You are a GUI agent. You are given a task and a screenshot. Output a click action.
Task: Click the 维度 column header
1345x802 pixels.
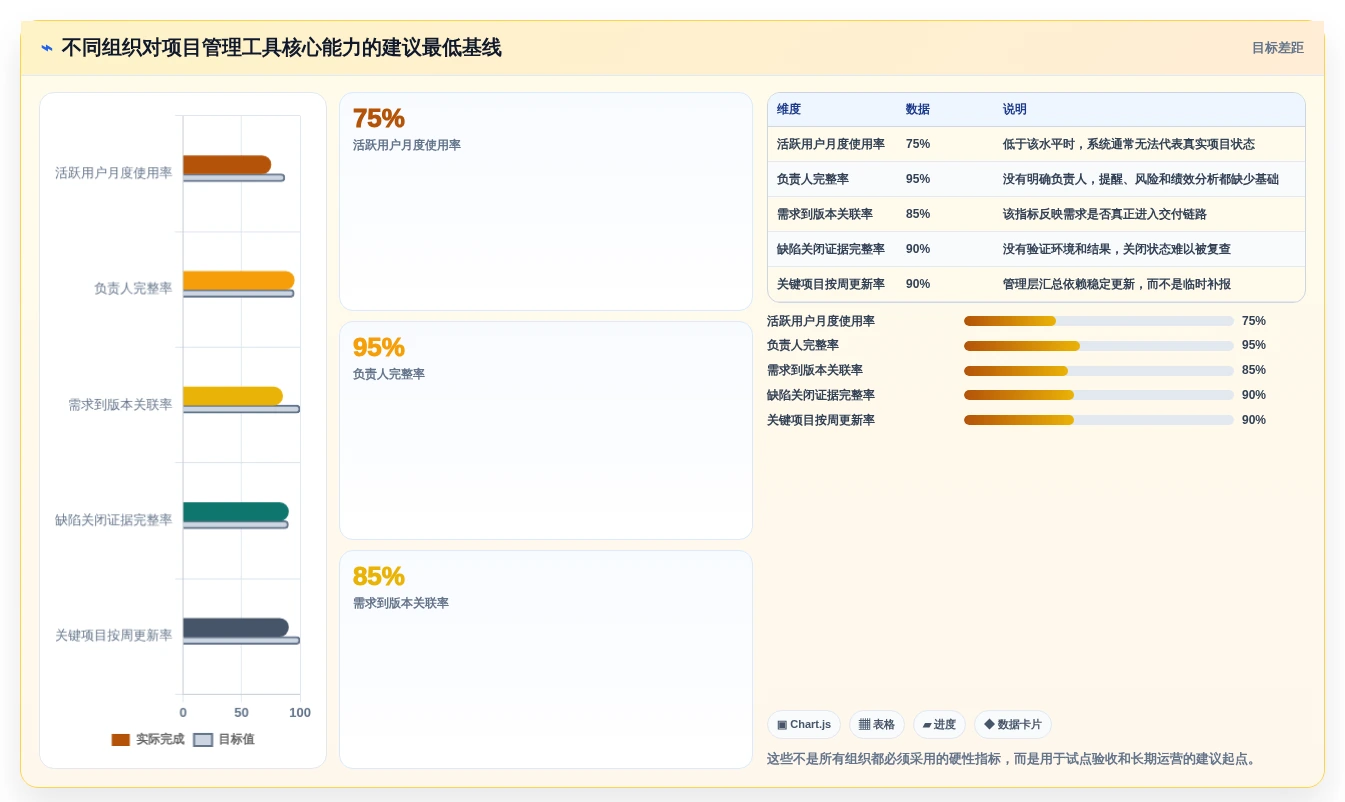coord(789,110)
